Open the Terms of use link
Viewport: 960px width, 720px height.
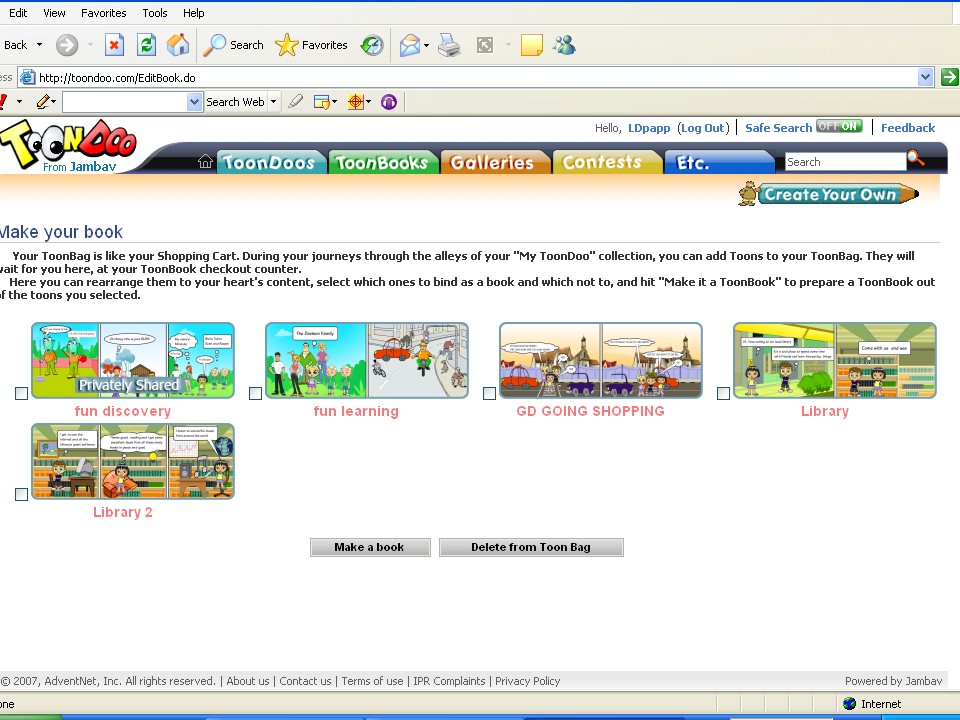(372, 681)
